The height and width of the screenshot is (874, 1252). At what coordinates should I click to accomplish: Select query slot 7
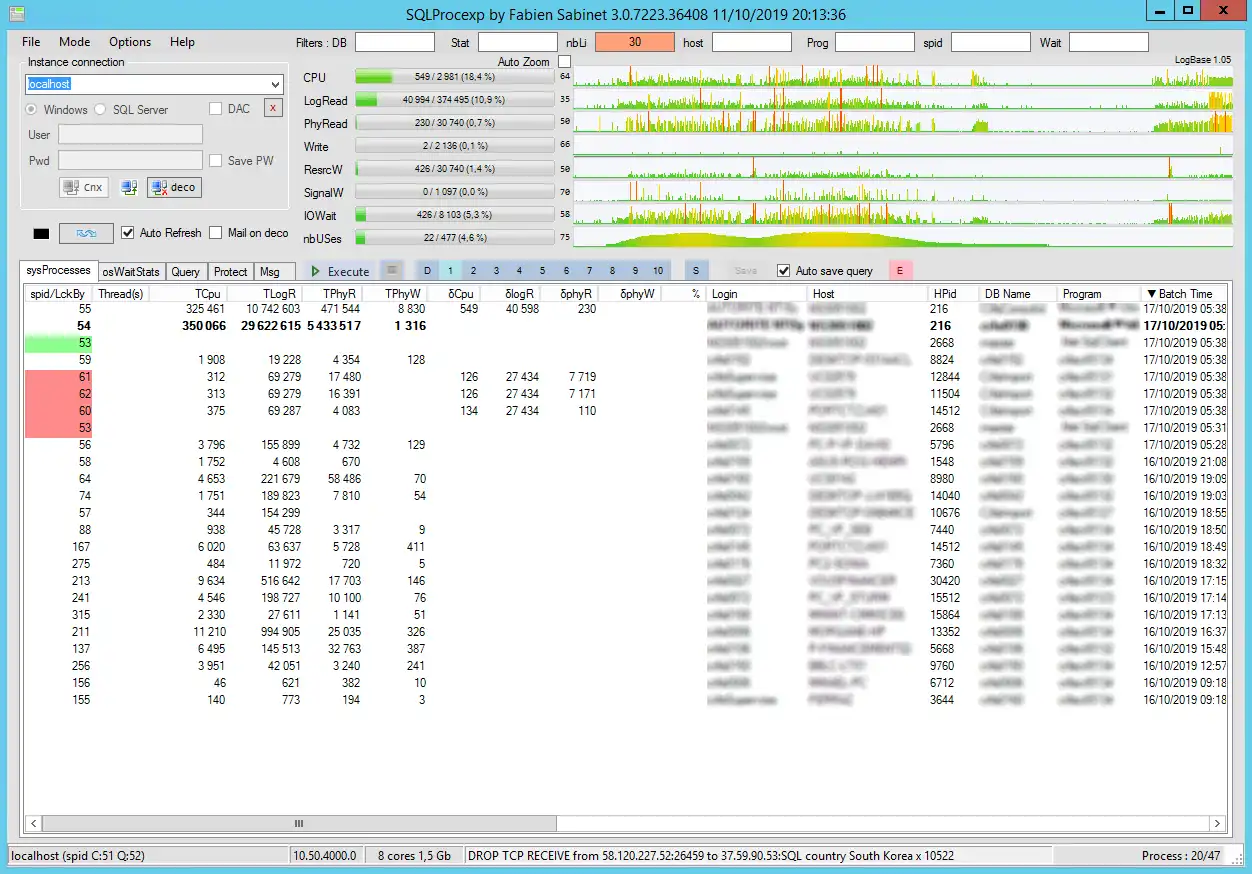click(589, 271)
